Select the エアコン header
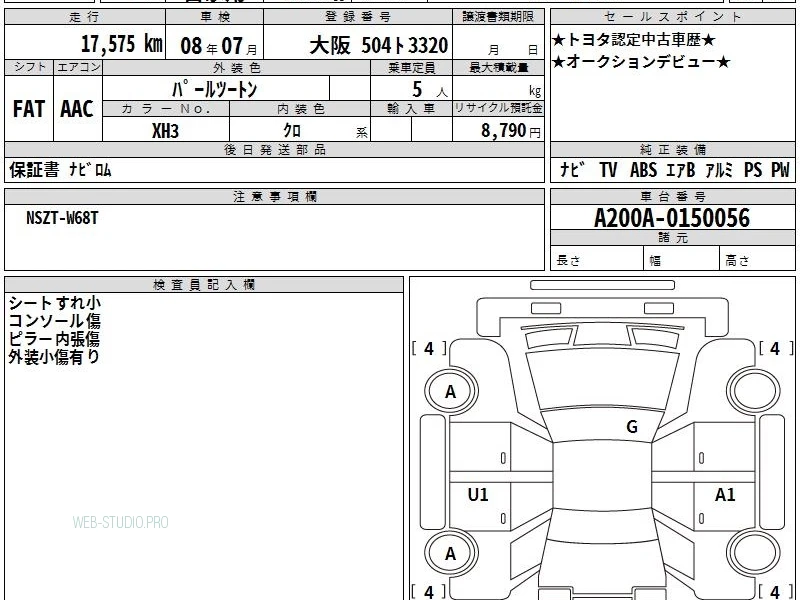The height and width of the screenshot is (600, 800). 78,67
